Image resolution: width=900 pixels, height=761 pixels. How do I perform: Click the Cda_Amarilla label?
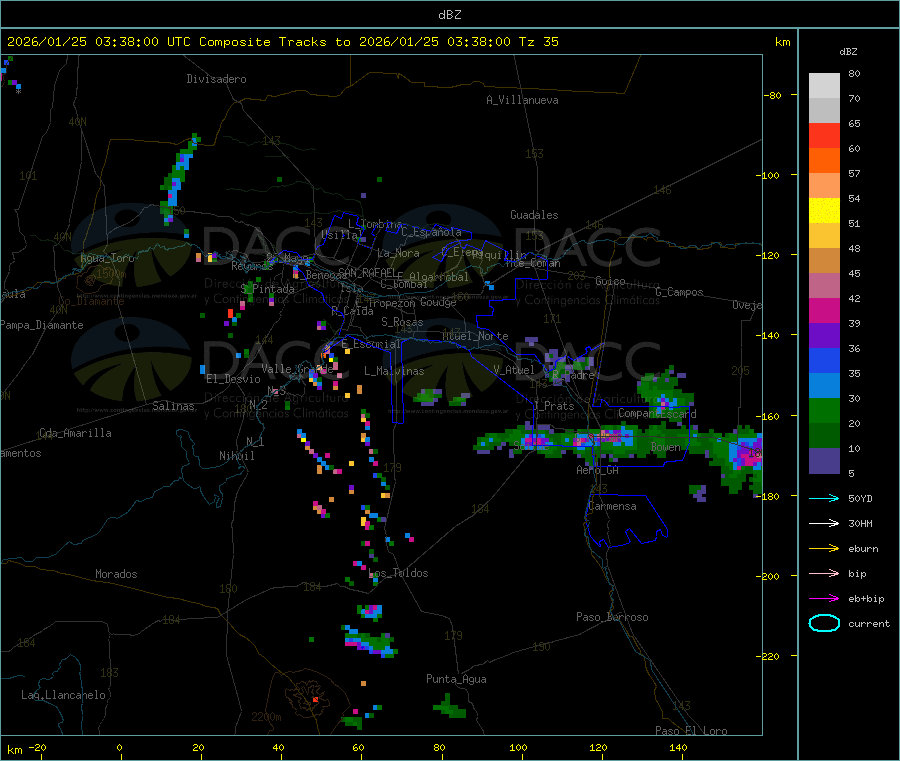pos(75,433)
